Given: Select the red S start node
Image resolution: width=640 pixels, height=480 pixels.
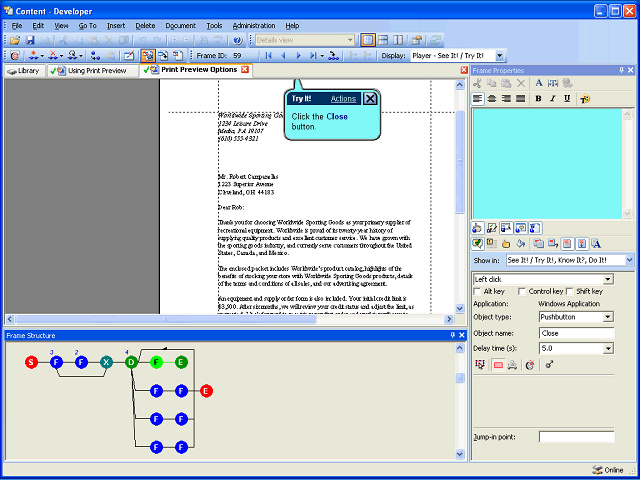Looking at the screenshot, I should [x=31, y=362].
